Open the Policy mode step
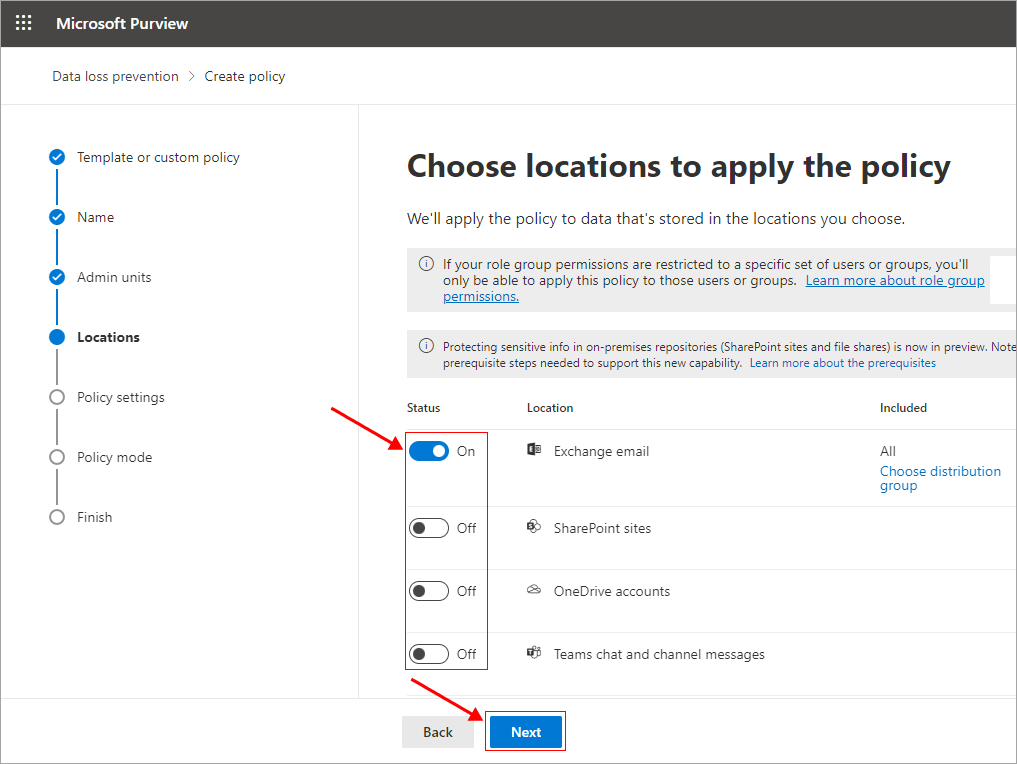1017x764 pixels. pos(114,457)
